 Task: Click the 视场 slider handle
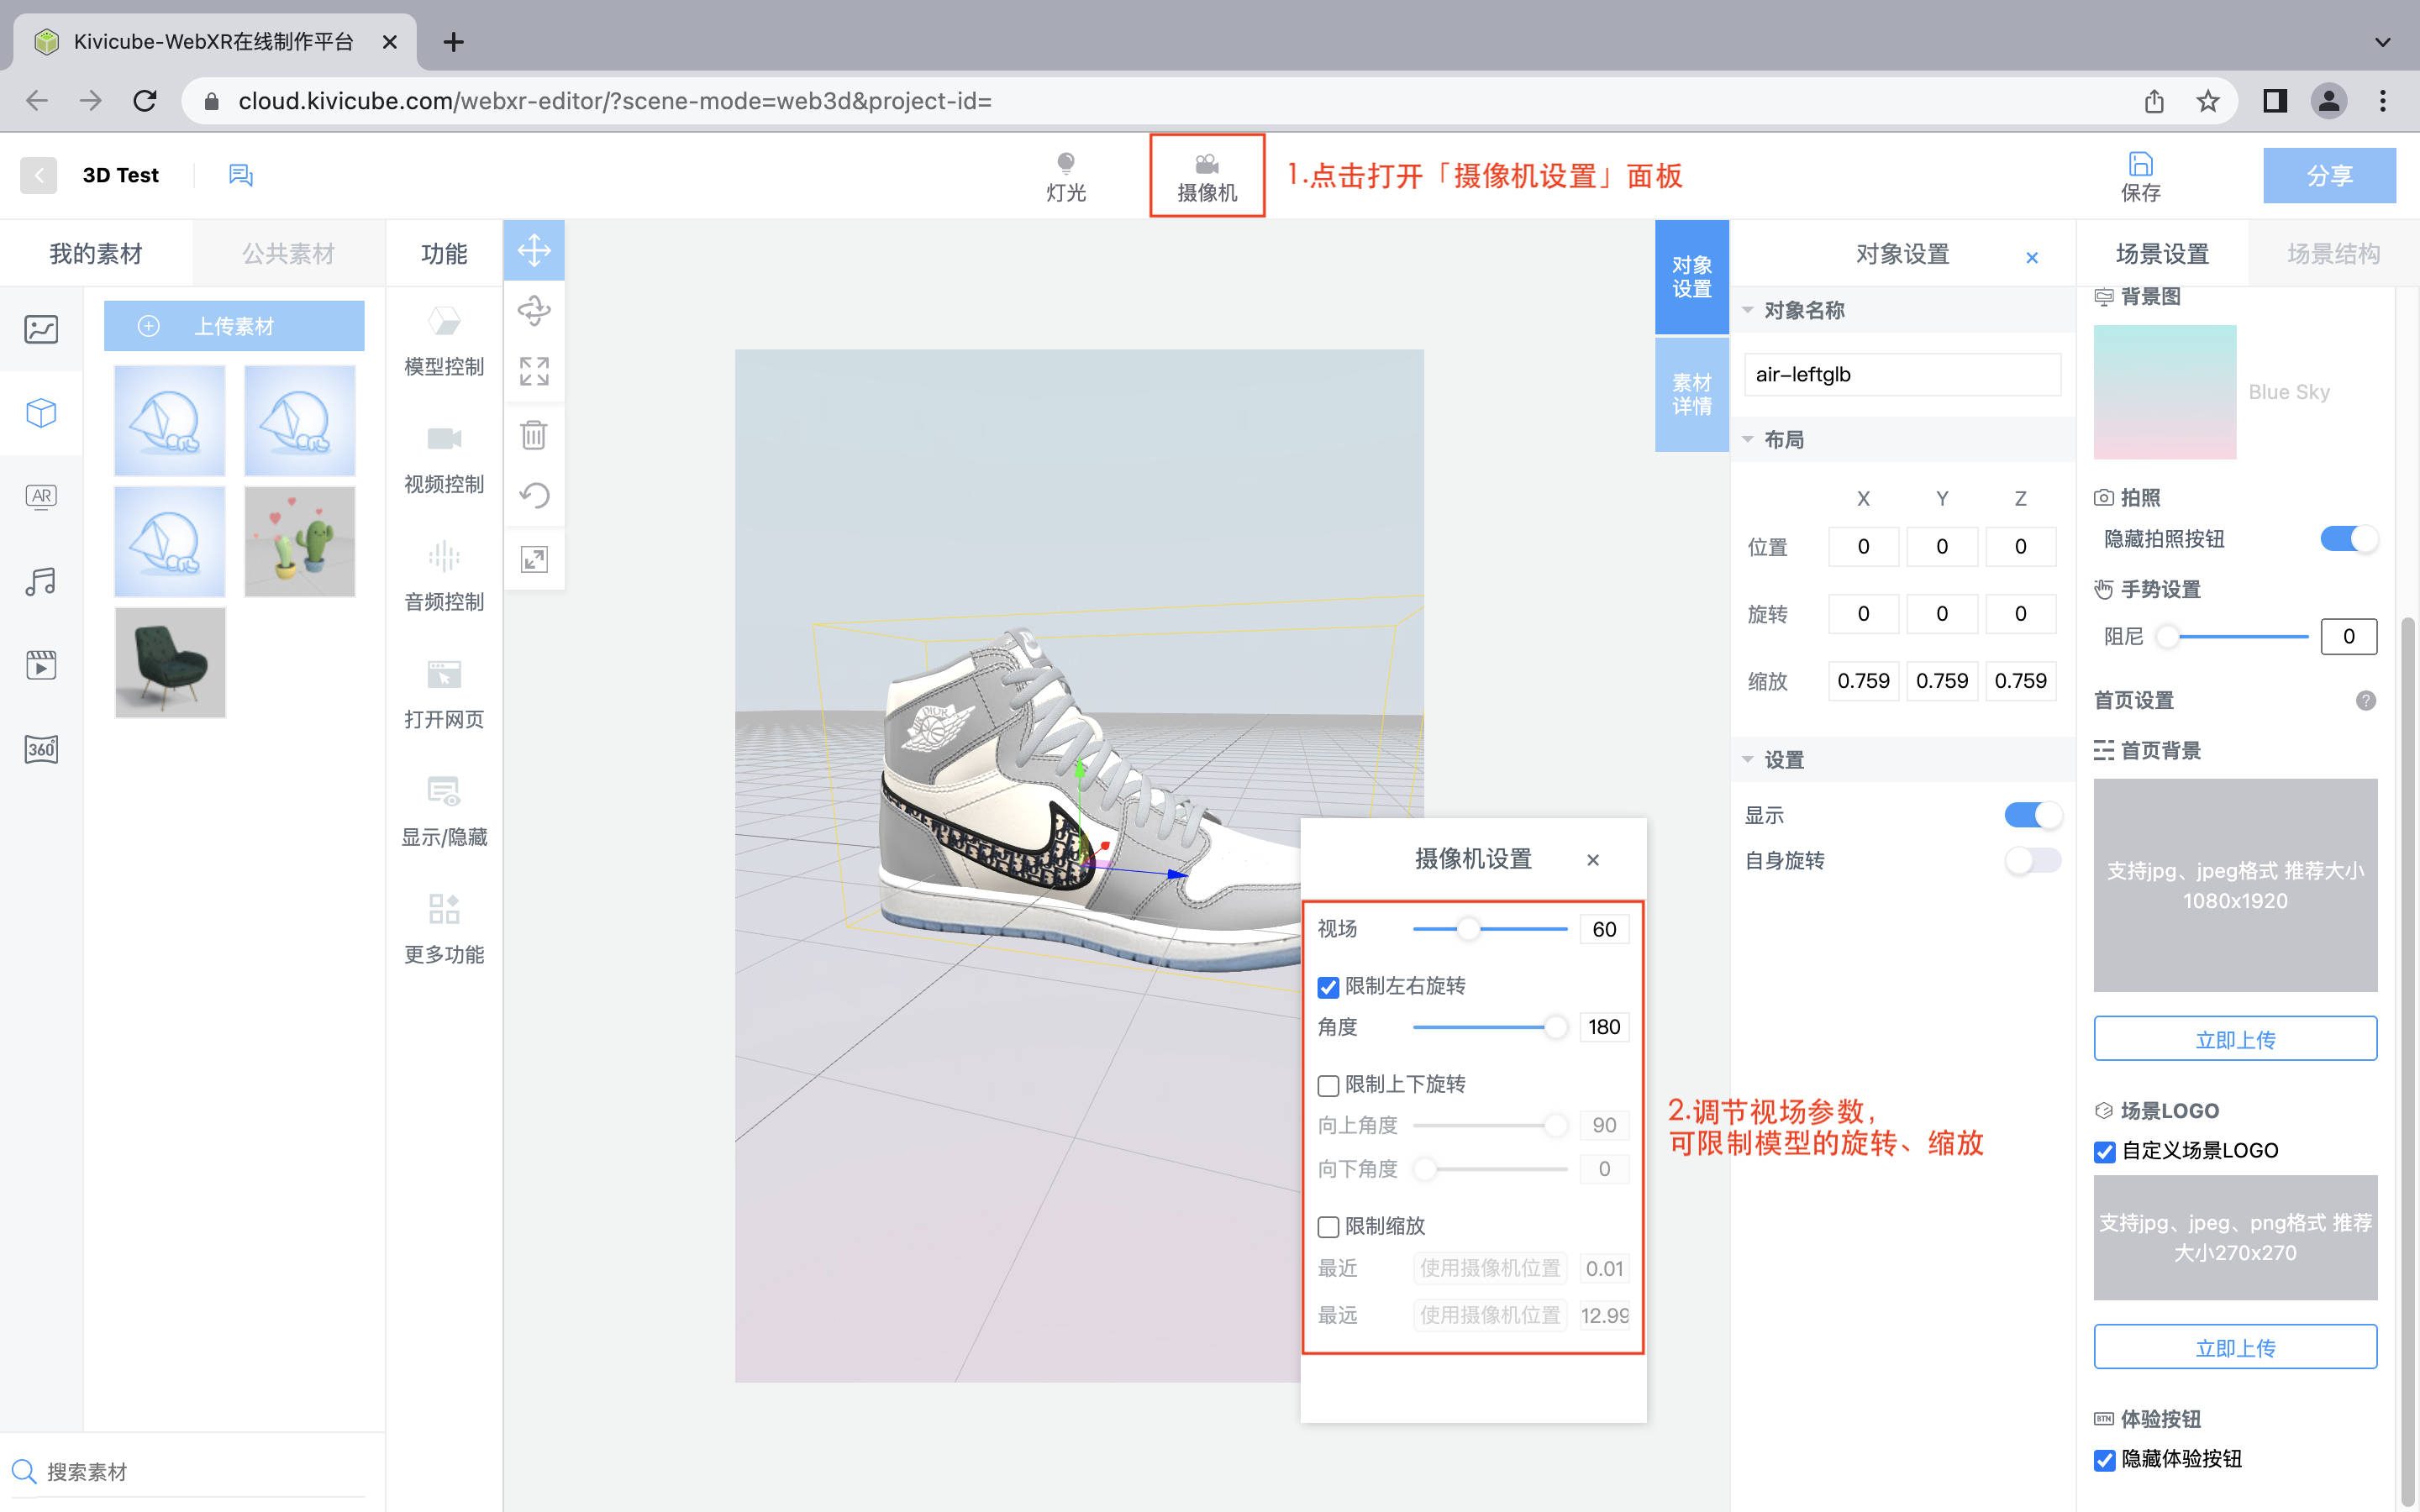[1468, 929]
